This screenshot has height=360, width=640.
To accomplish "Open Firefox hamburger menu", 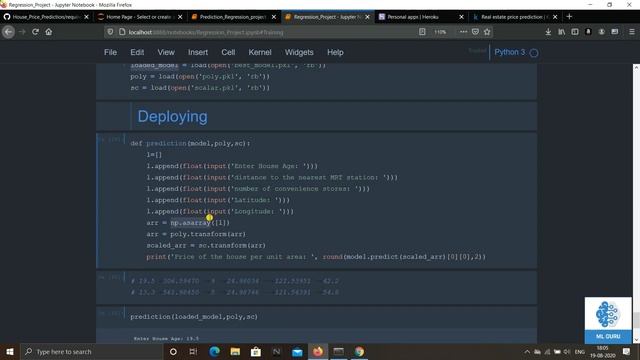I will click(x=632, y=32).
